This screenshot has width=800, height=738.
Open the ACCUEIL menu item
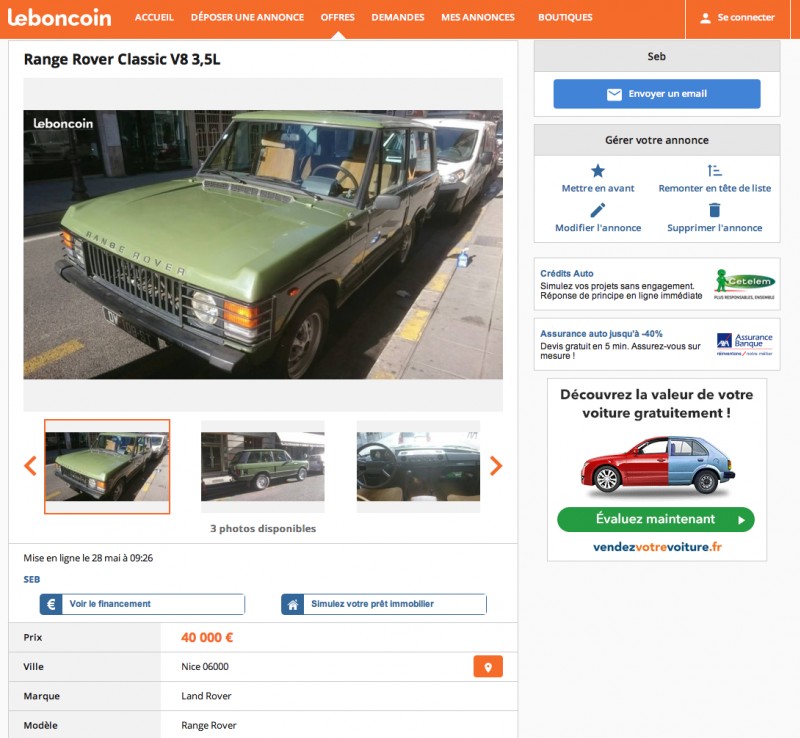[154, 17]
